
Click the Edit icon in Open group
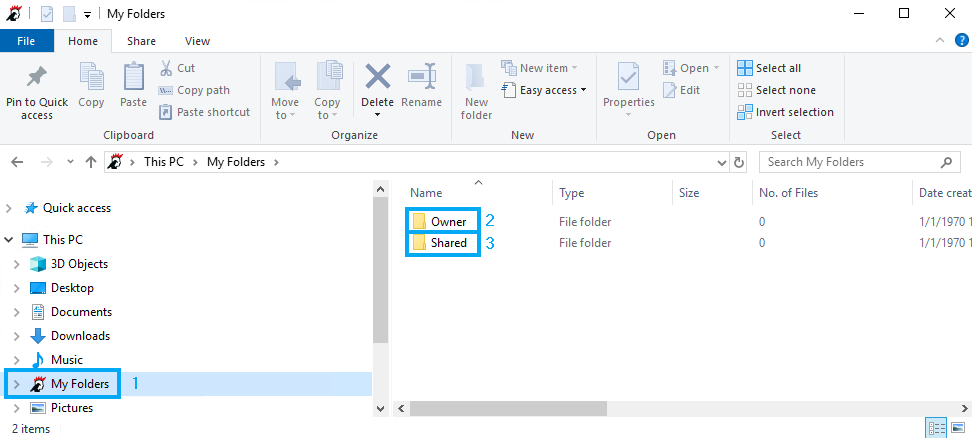[669, 90]
